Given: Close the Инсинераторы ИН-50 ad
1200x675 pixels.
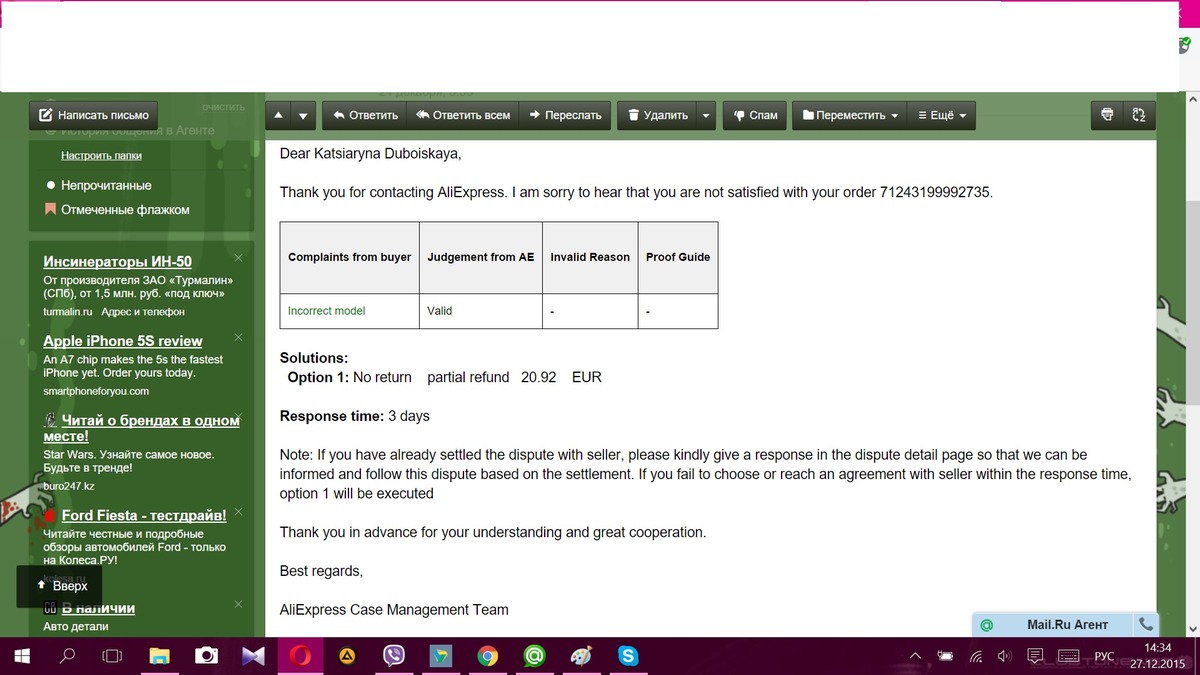Looking at the screenshot, I should pos(239,258).
